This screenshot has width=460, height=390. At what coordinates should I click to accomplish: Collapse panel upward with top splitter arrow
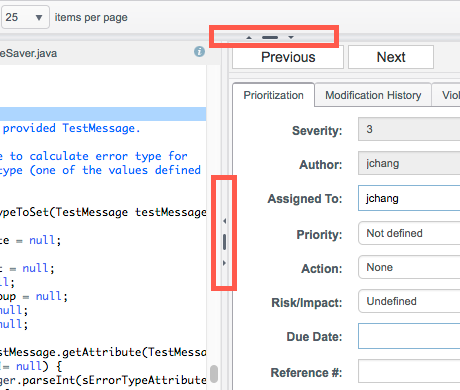pyautogui.click(x=249, y=37)
